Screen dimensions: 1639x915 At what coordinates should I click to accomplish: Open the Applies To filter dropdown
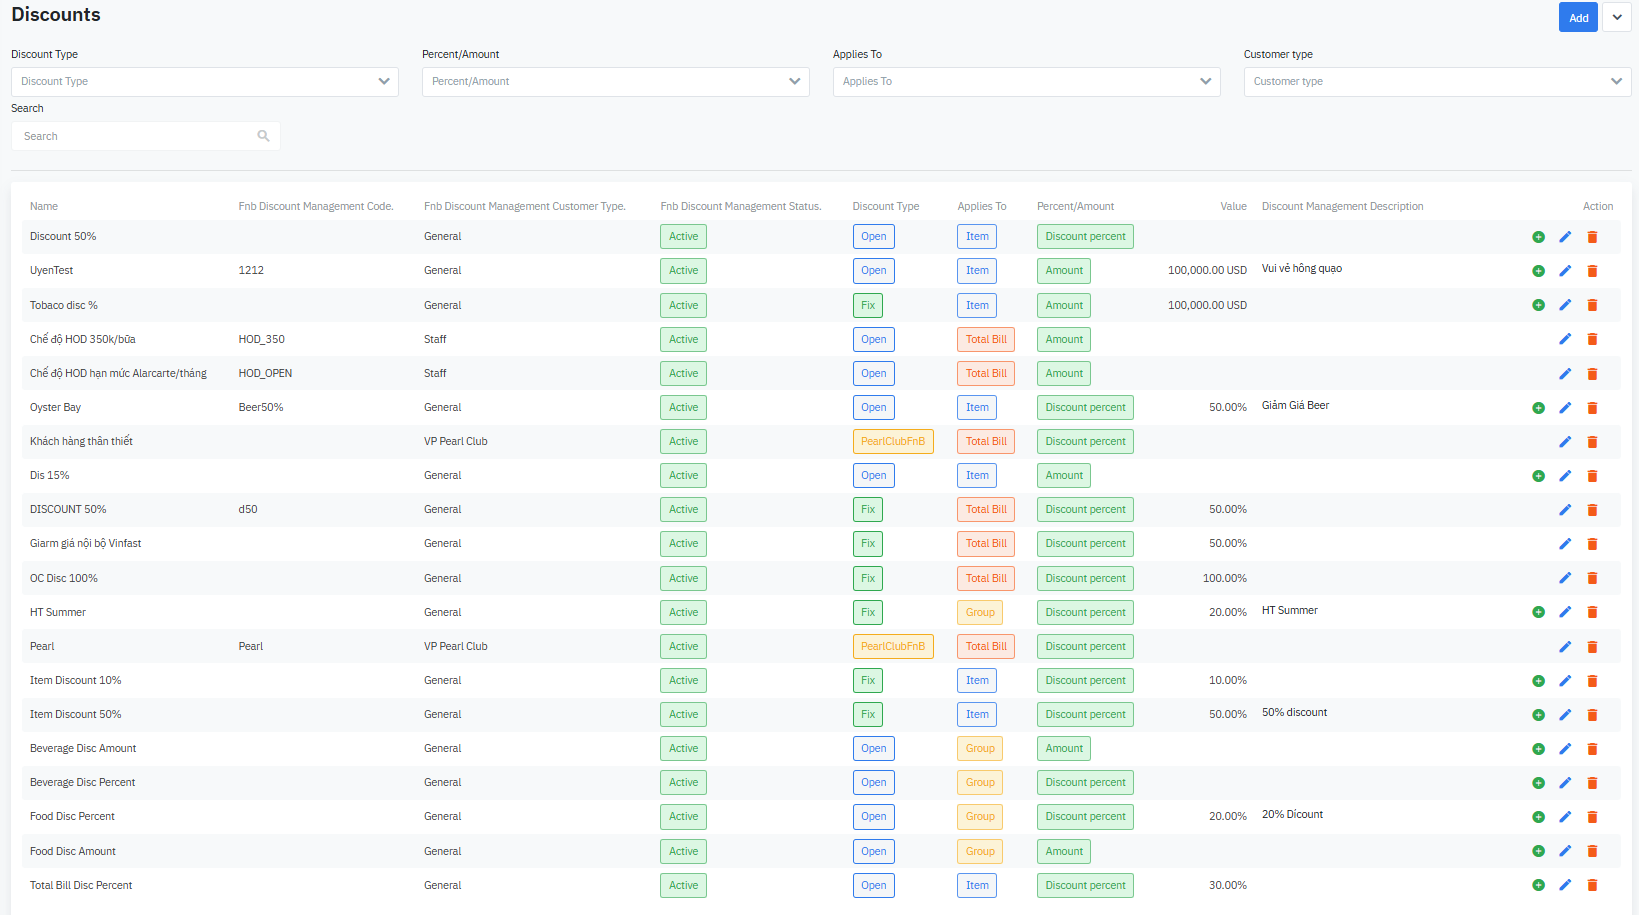coord(1026,82)
